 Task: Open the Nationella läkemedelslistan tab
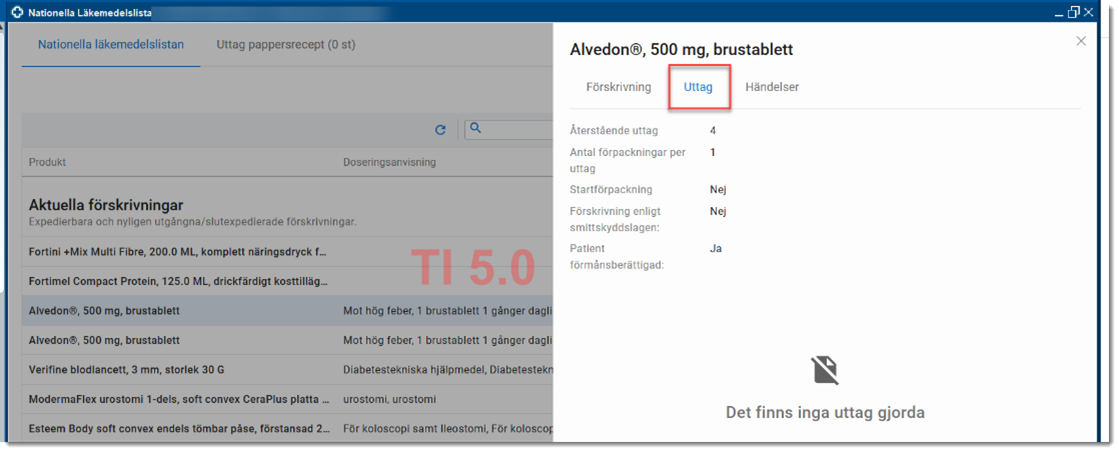coord(111,44)
